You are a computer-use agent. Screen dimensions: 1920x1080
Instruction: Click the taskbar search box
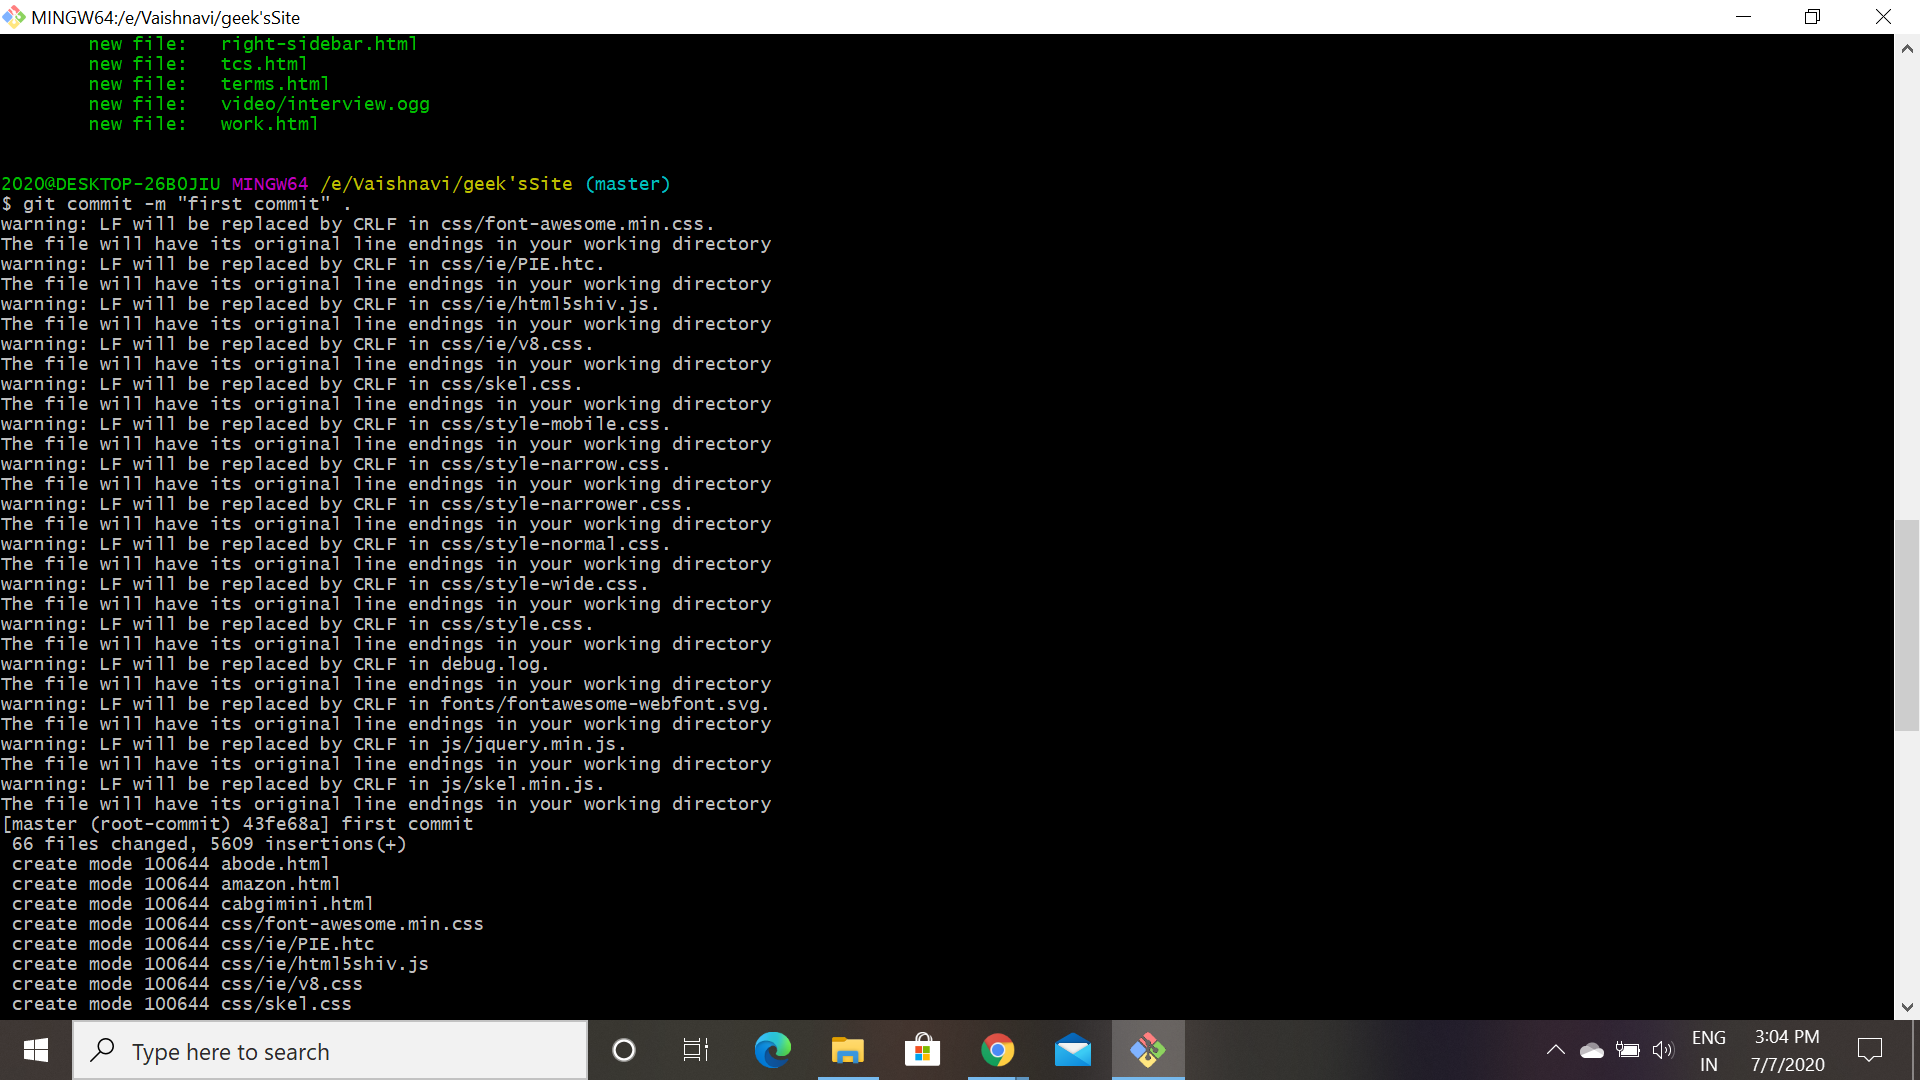coord(330,1051)
